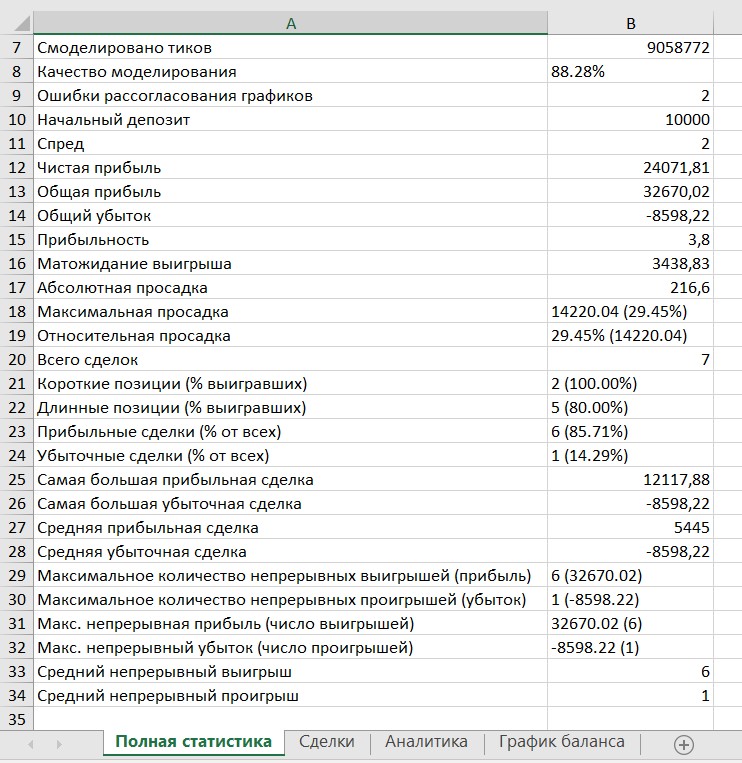Select the Полная статистика sheet tab
The image size is (742, 763).
[x=193, y=742]
